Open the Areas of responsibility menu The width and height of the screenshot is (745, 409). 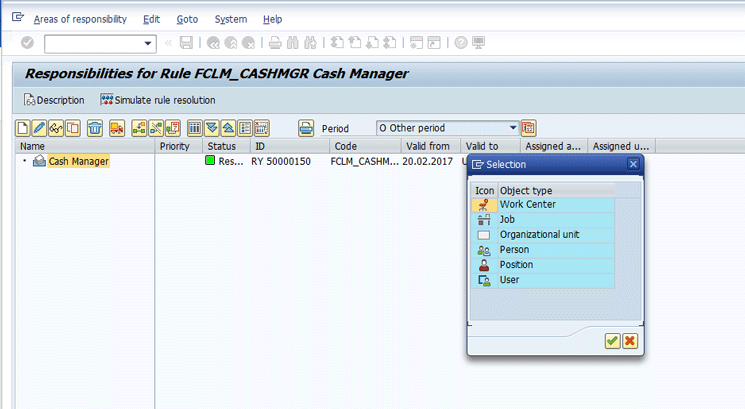click(81, 19)
